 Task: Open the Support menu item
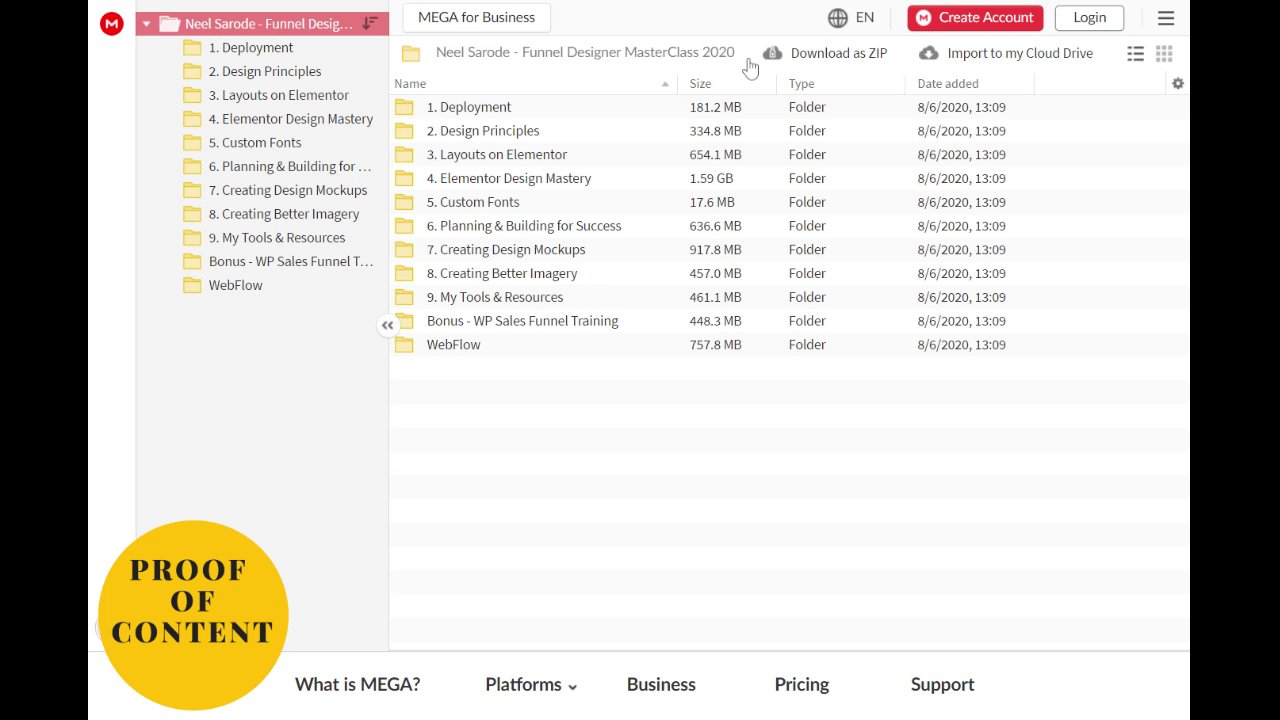[942, 685]
